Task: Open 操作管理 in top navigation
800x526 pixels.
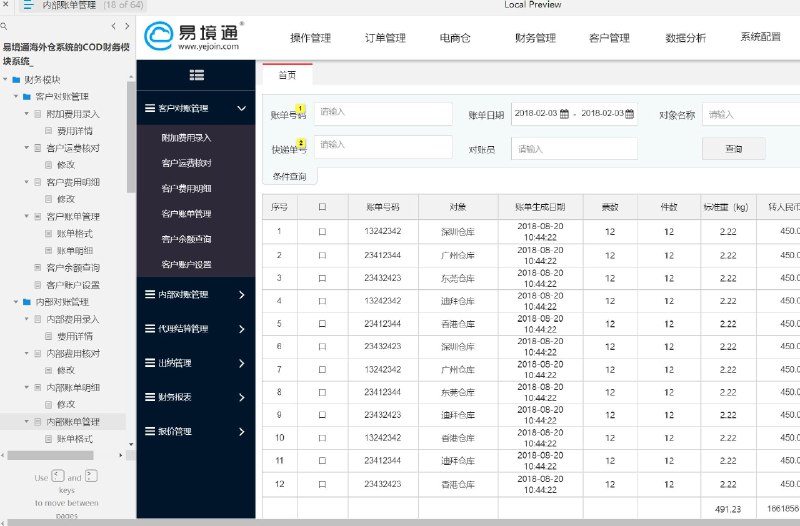Action: [x=310, y=38]
